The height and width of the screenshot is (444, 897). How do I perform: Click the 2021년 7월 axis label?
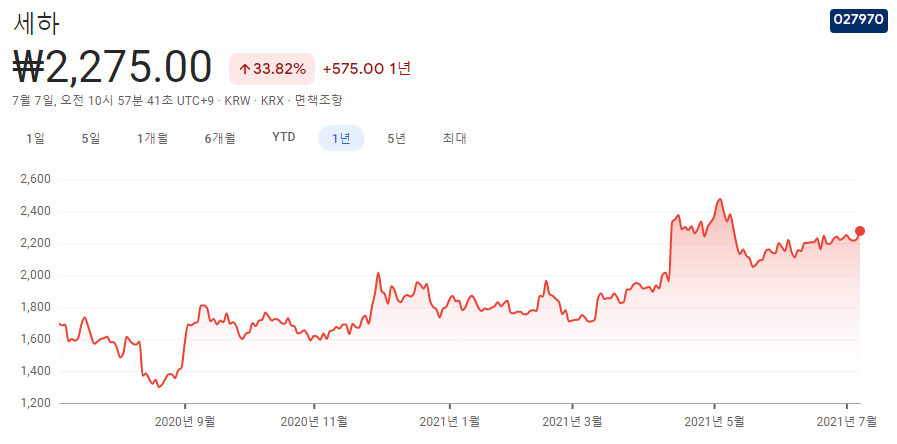[846, 422]
